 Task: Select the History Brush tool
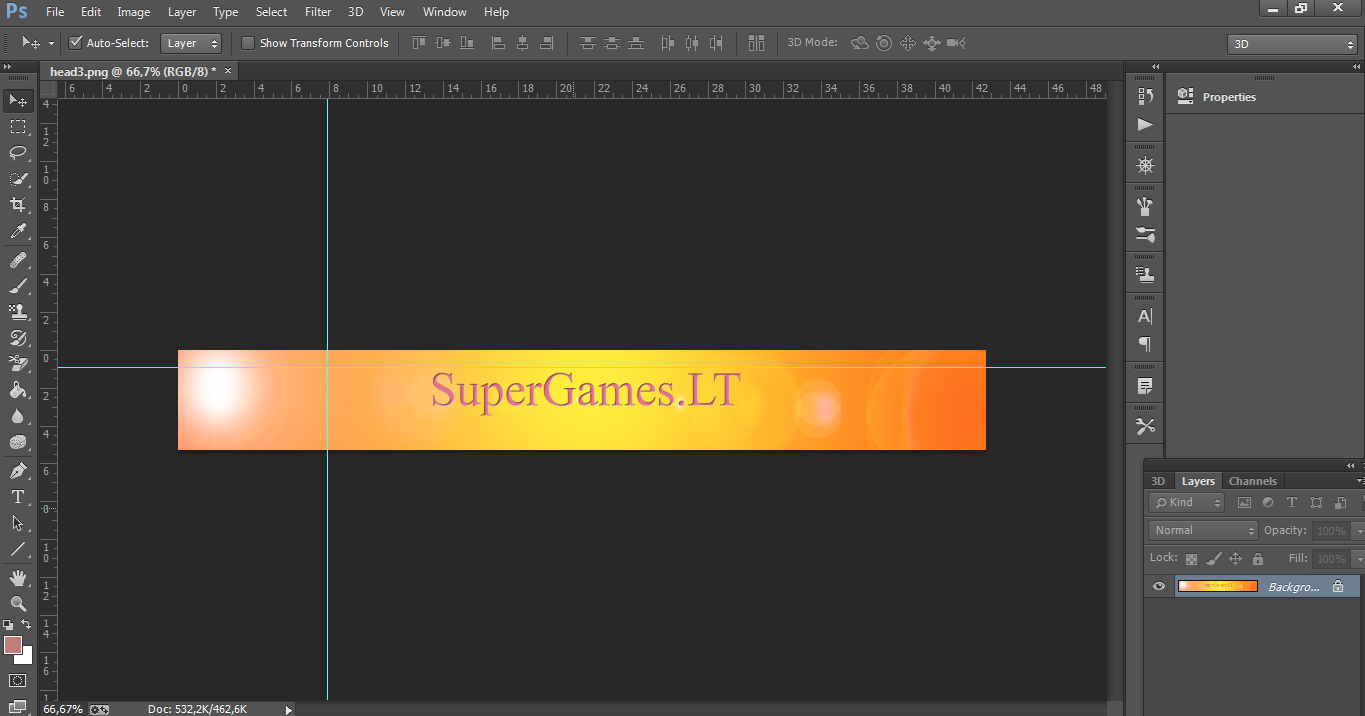click(18, 338)
